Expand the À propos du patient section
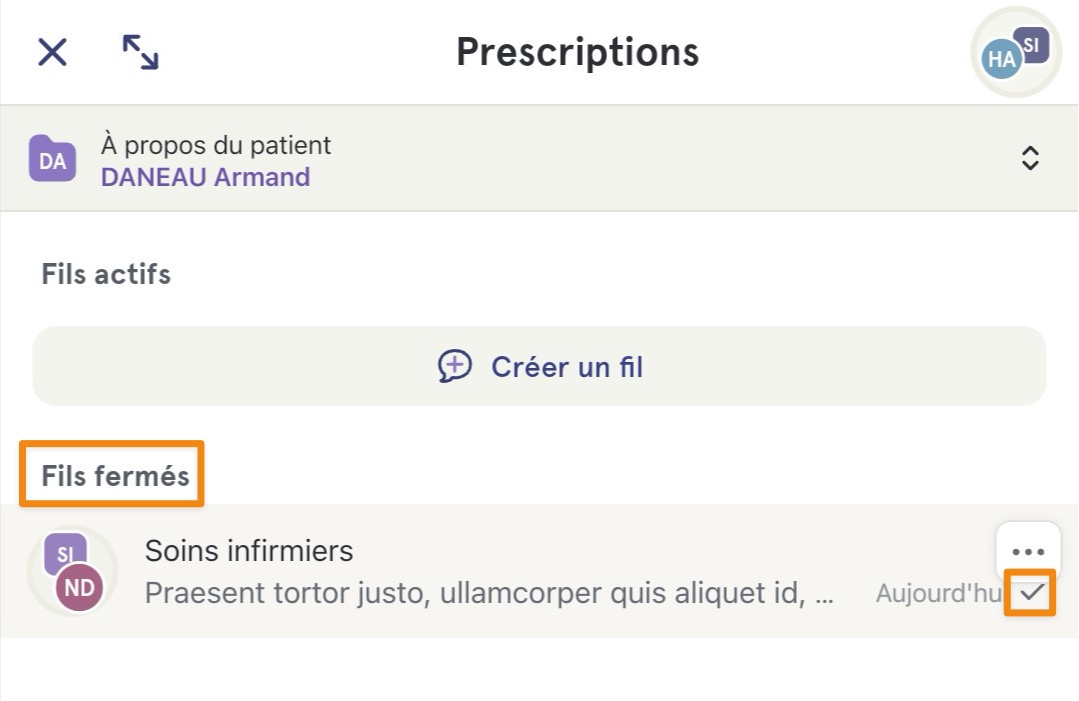 [x=1029, y=158]
